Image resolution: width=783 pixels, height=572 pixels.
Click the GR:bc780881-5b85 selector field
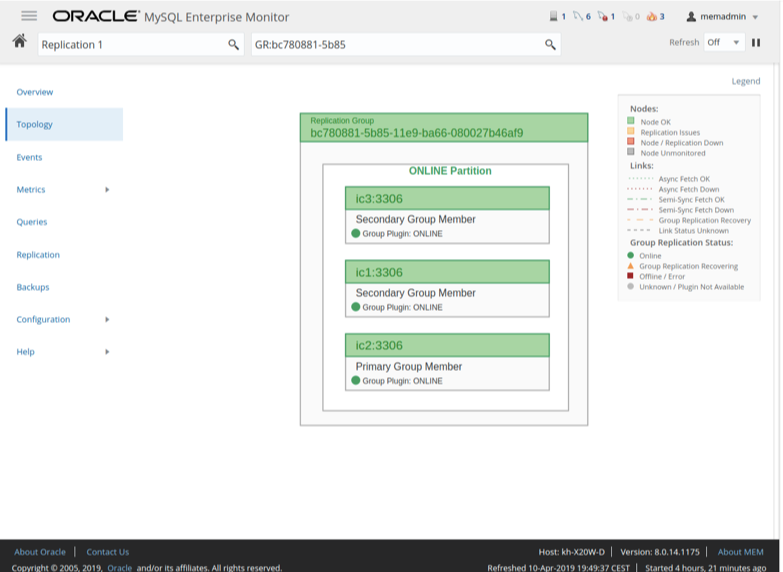click(x=405, y=44)
